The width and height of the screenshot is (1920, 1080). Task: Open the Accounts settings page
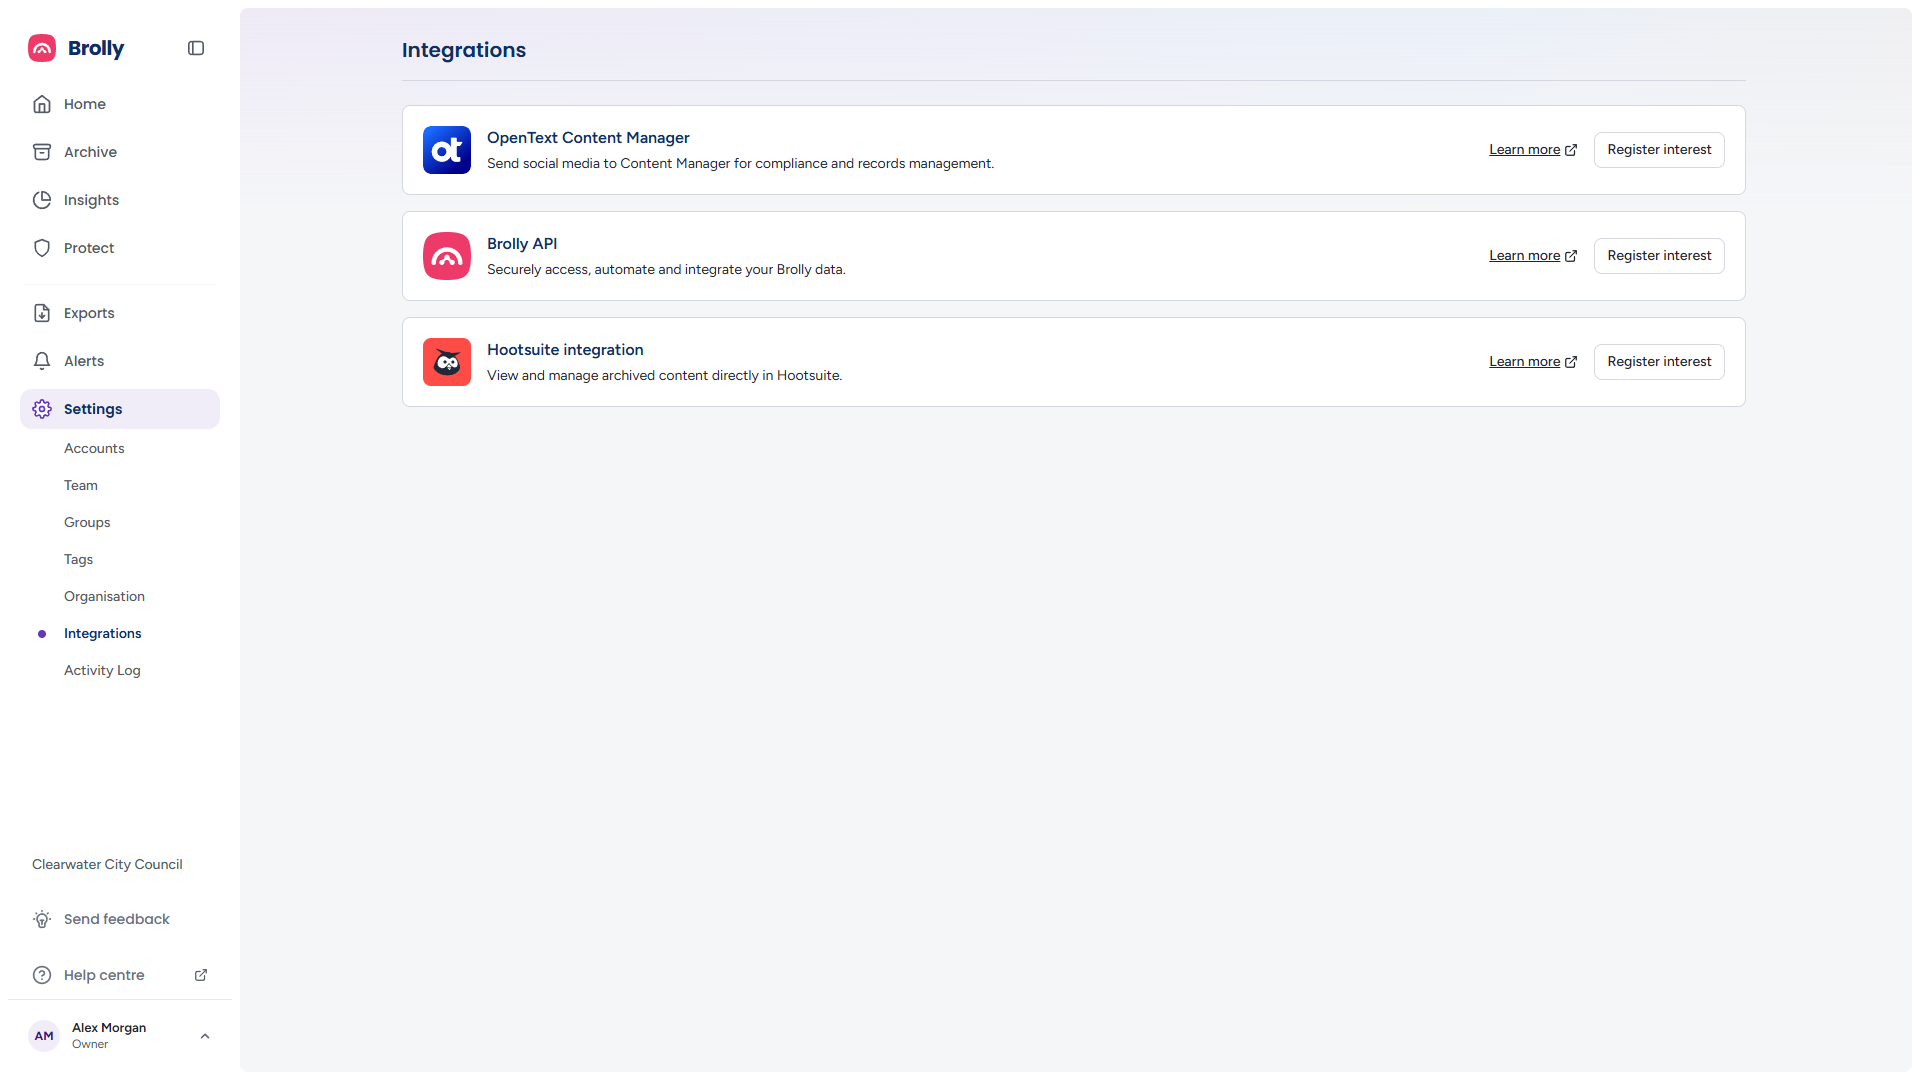94,448
